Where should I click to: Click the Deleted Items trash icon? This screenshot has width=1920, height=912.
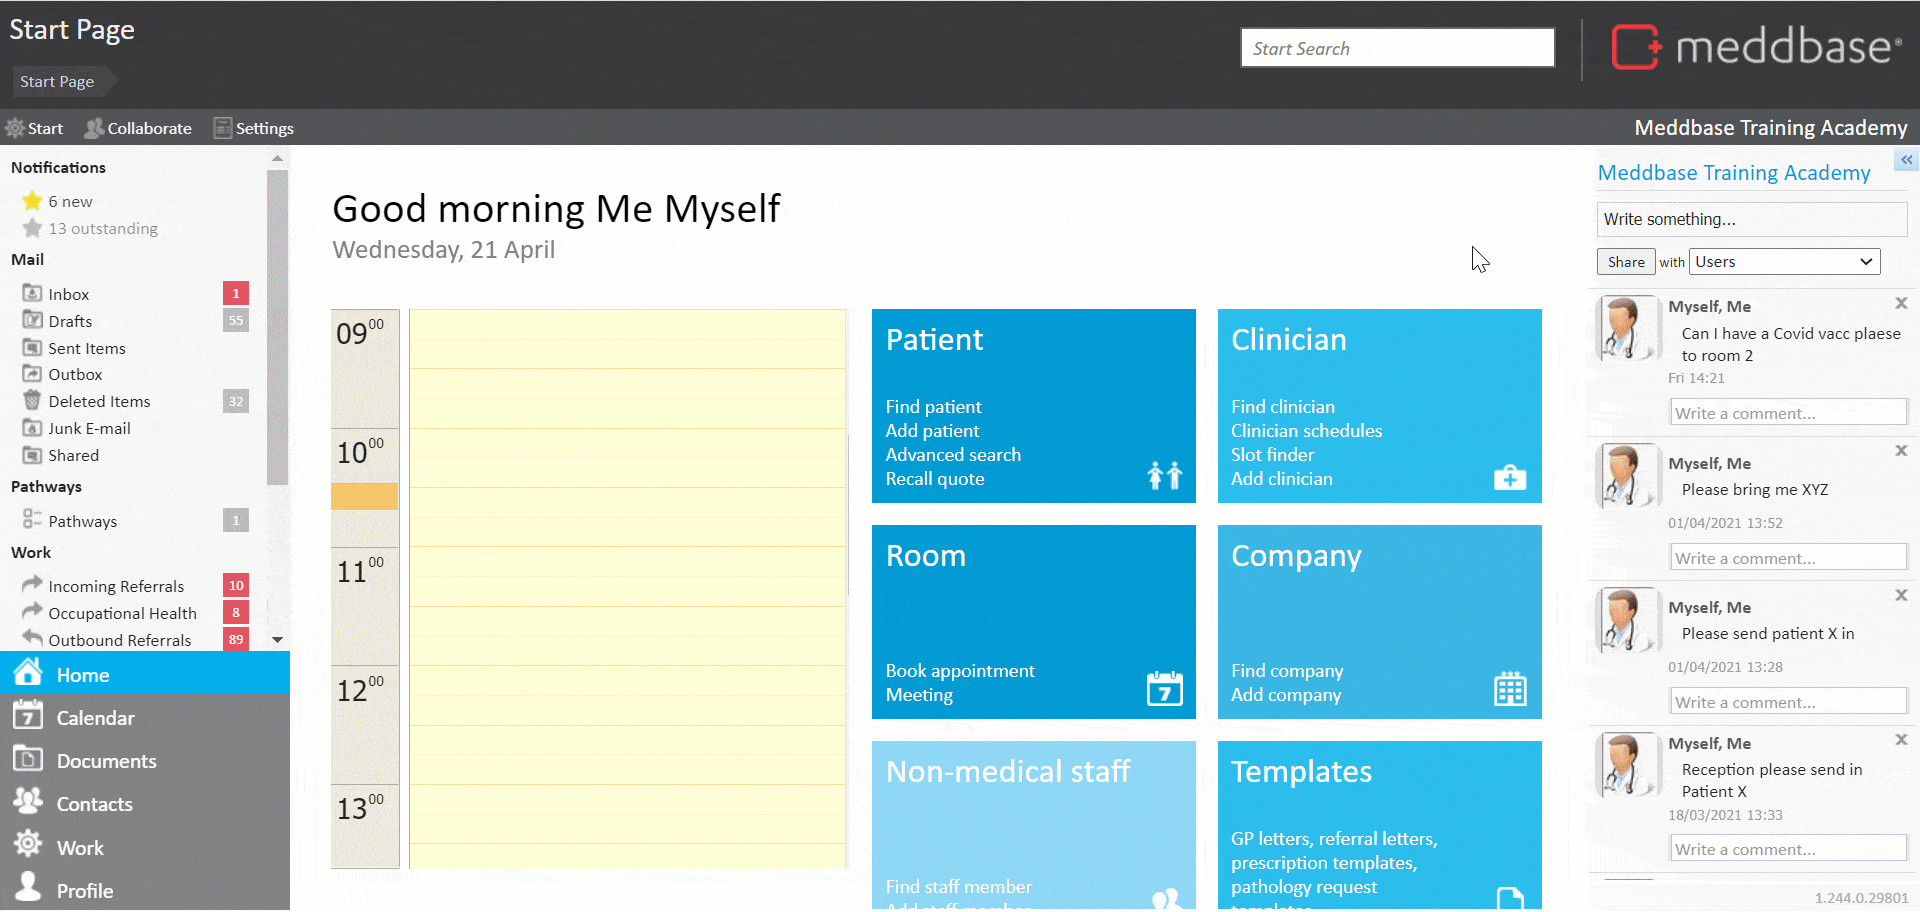[x=32, y=401]
